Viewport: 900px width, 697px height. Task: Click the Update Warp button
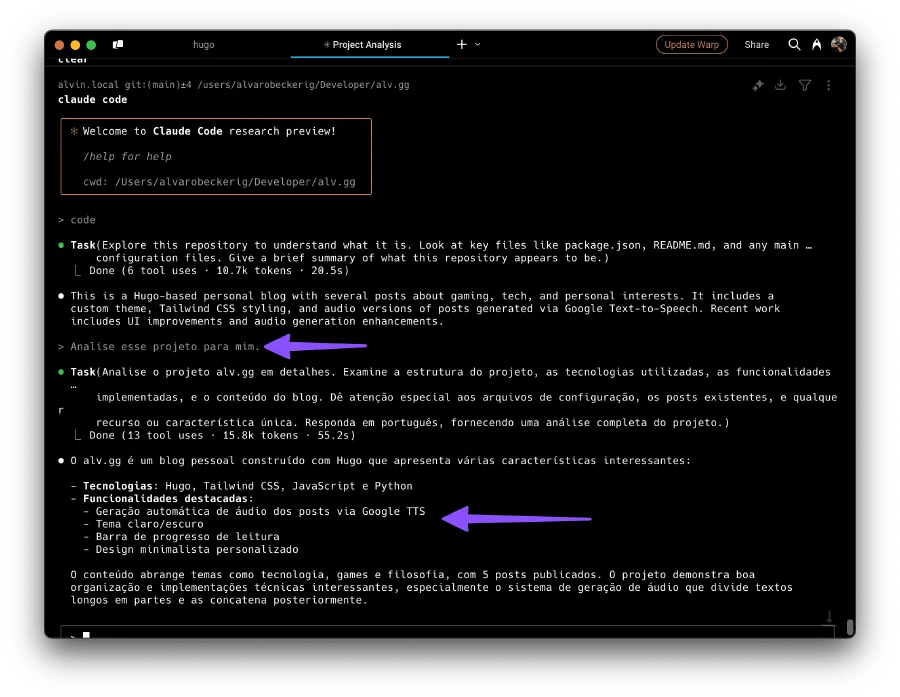(x=692, y=44)
